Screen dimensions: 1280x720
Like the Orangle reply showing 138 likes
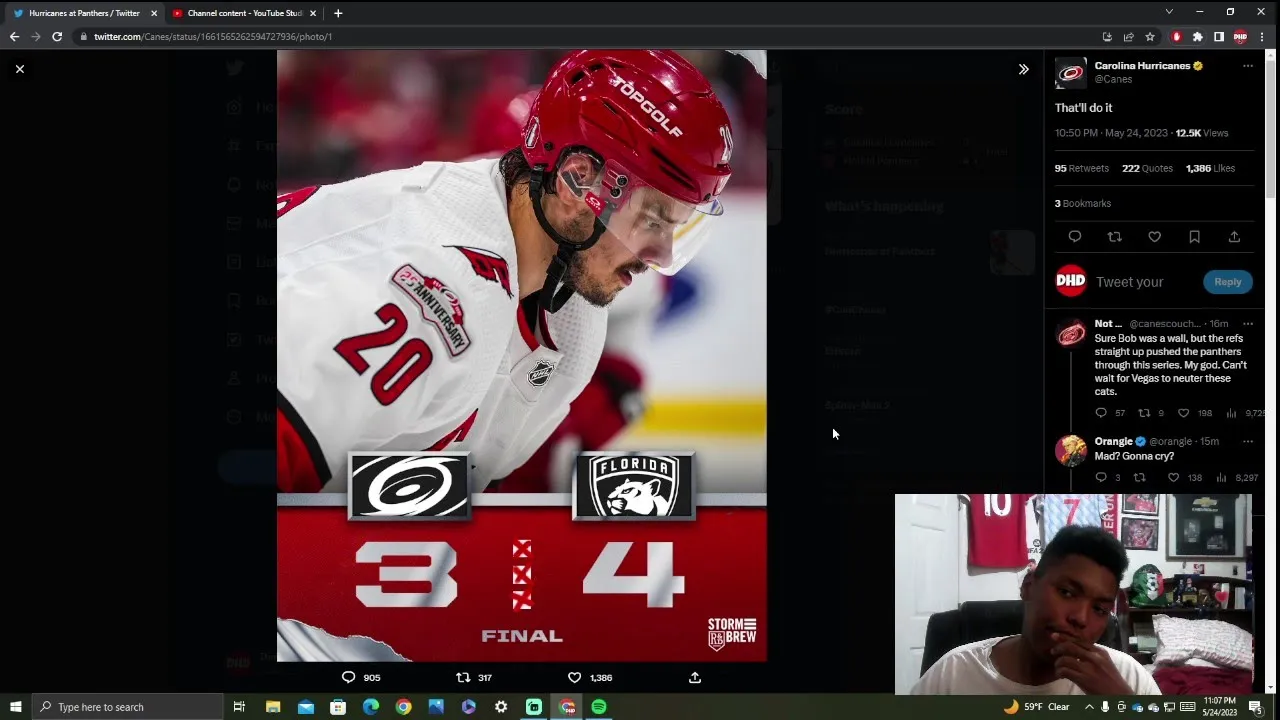click(x=1174, y=478)
